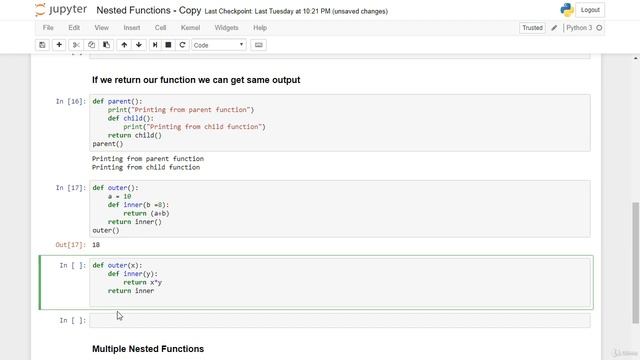Open the File menu
Image resolution: width=640 pixels, height=360 pixels.
[48, 28]
